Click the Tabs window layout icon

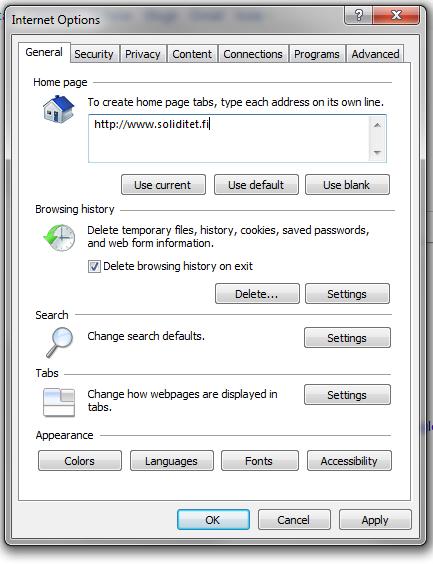pos(59,402)
